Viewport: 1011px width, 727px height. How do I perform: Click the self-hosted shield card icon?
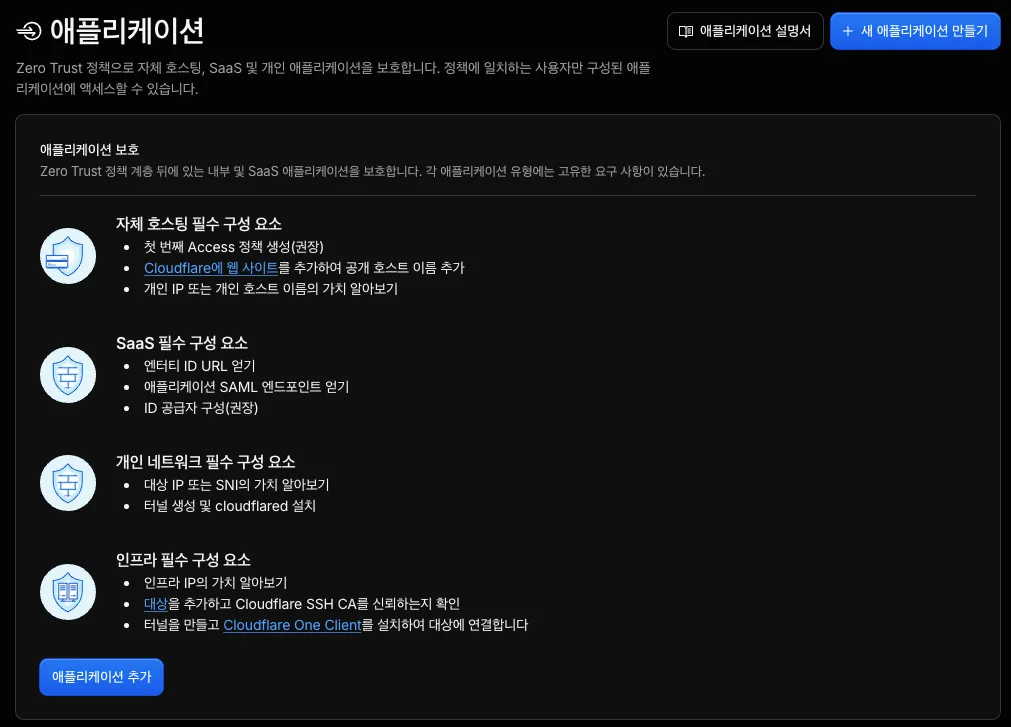coord(68,256)
